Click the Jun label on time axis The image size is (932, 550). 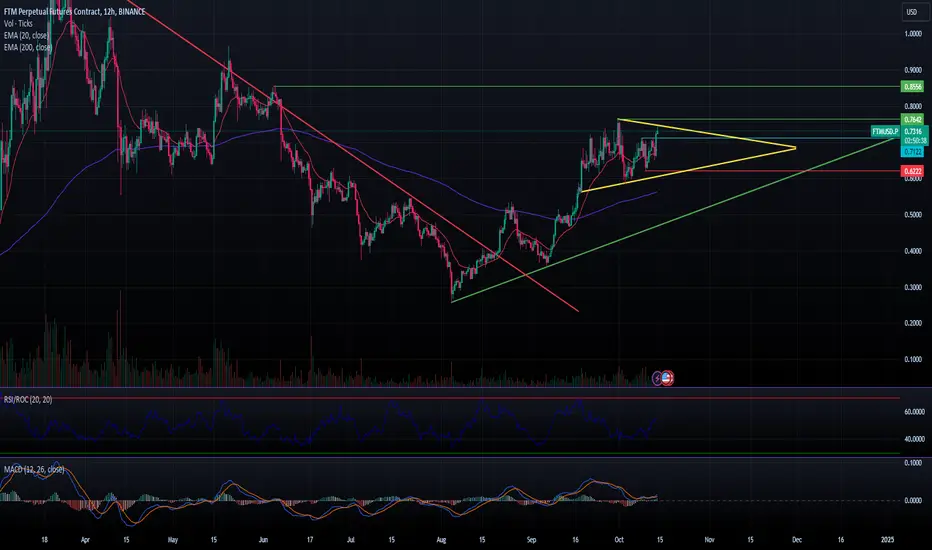[263, 540]
